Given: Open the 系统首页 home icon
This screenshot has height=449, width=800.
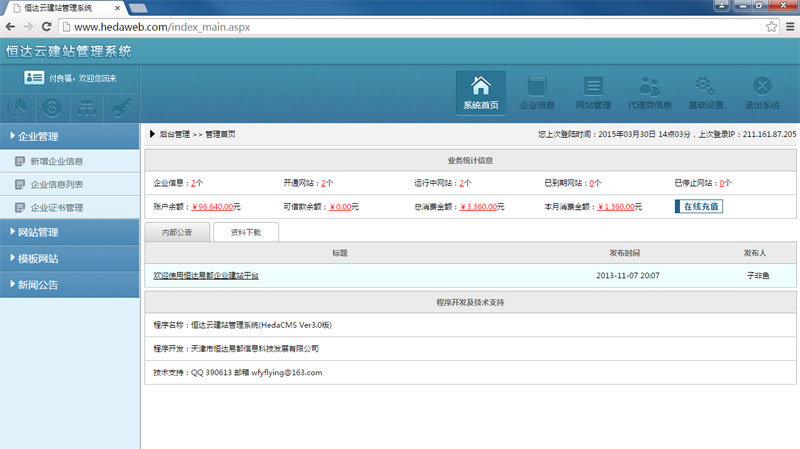Looking at the screenshot, I should 480,92.
